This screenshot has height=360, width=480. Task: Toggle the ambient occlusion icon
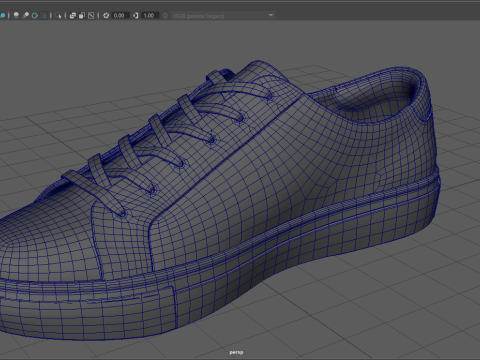click(x=25, y=15)
